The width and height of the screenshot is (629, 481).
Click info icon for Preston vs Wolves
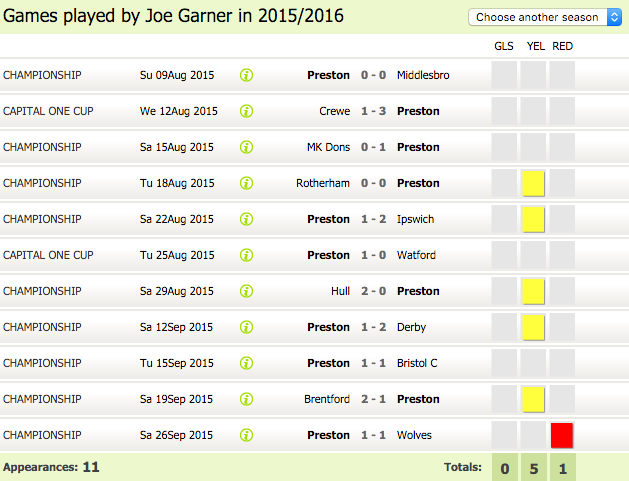246,435
